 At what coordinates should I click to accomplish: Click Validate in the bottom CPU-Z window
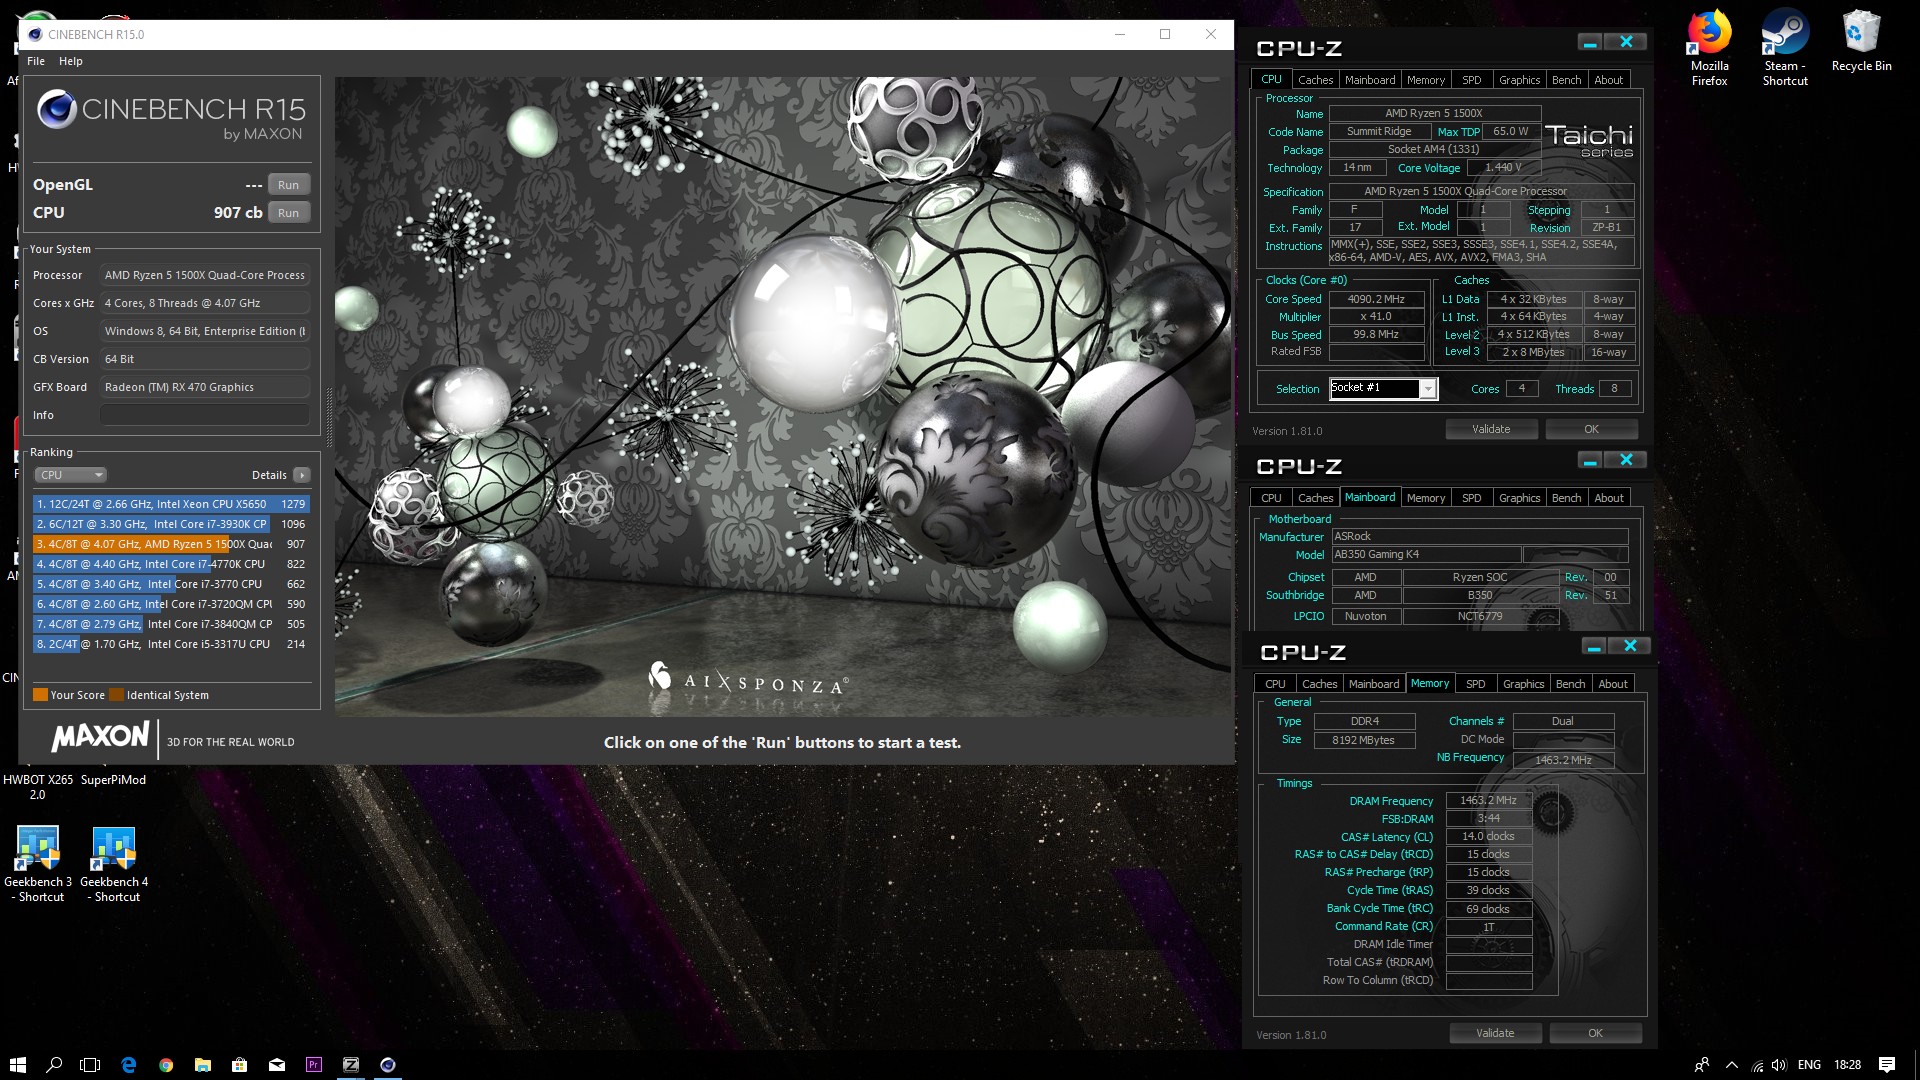pos(1495,1033)
